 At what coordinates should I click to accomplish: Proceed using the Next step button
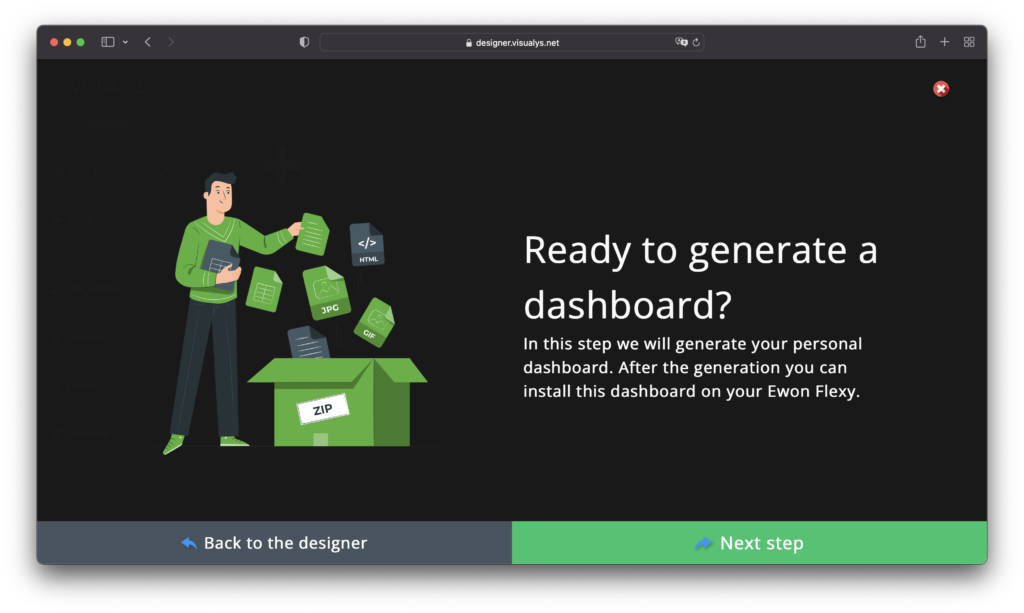(x=749, y=542)
